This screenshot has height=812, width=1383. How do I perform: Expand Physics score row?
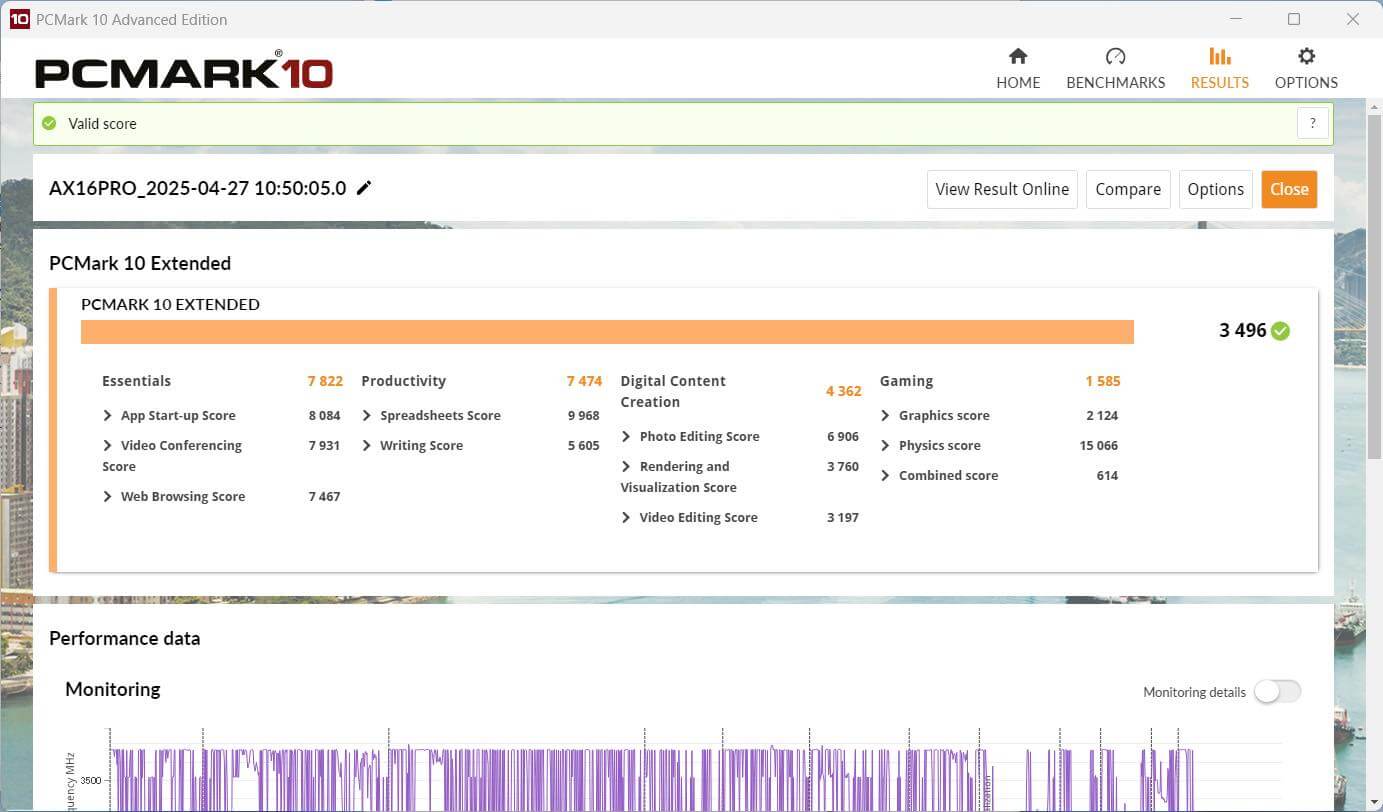tap(885, 446)
